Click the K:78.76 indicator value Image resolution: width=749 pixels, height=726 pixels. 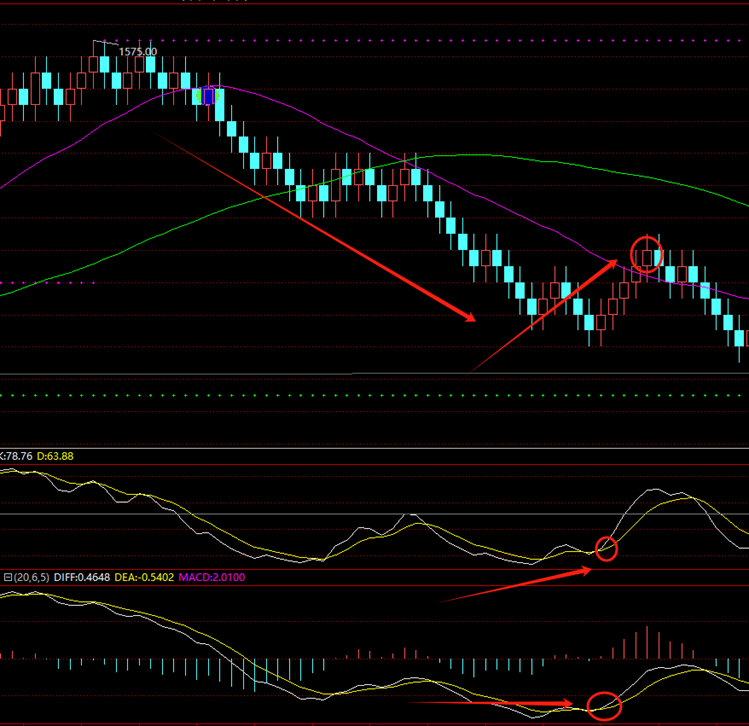pos(16,456)
